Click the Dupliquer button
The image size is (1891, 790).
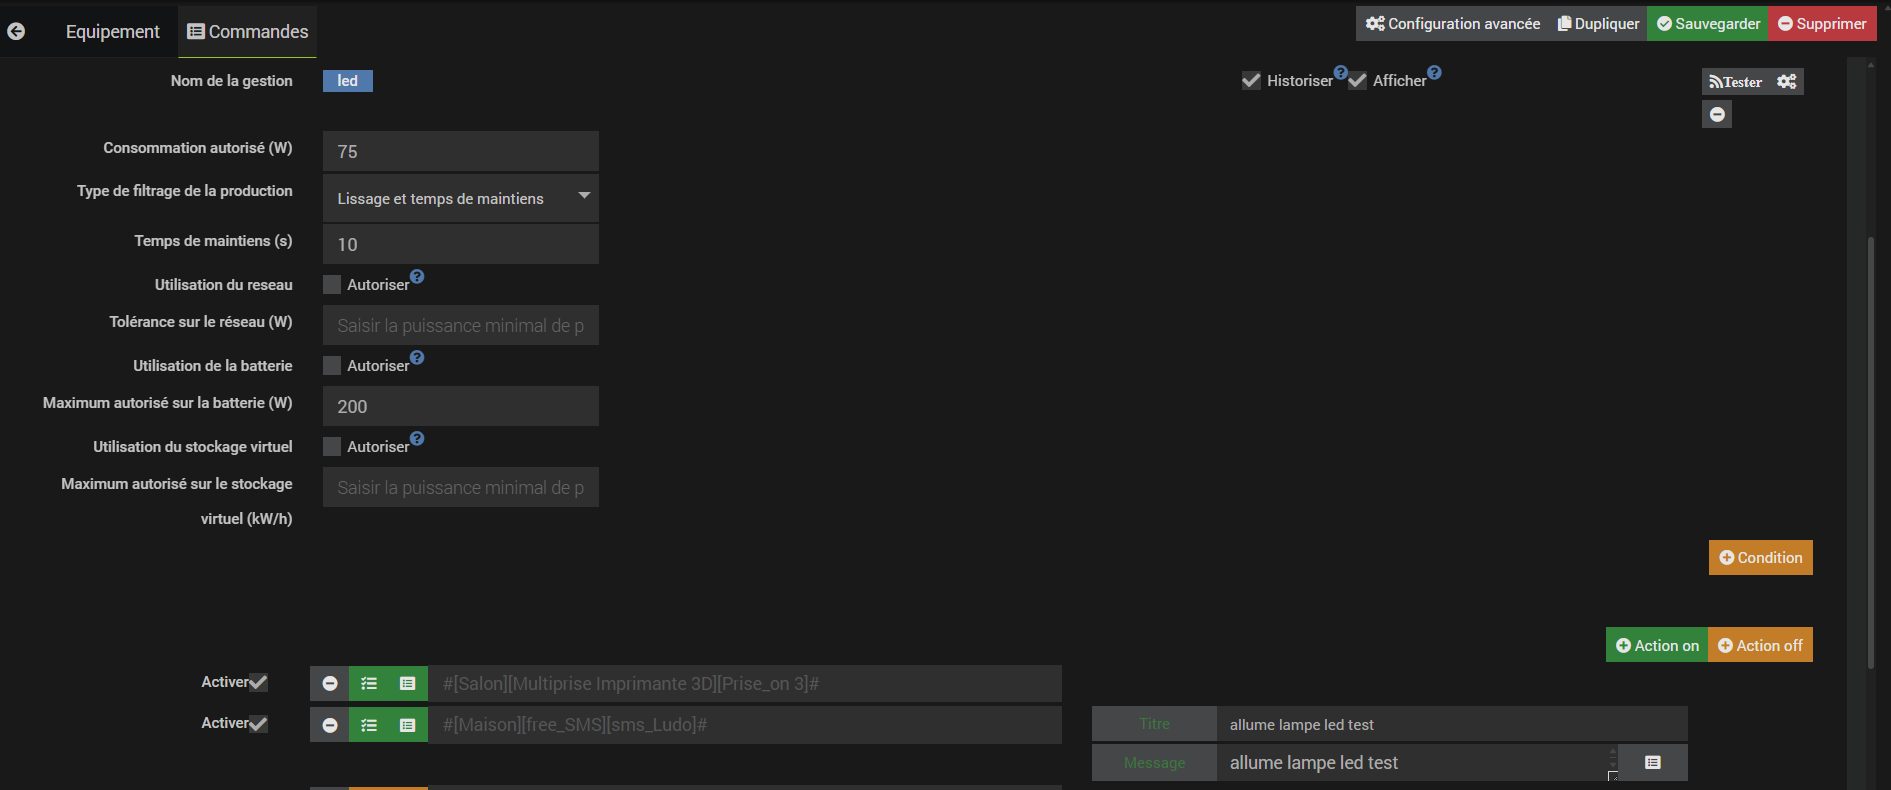pos(1598,24)
